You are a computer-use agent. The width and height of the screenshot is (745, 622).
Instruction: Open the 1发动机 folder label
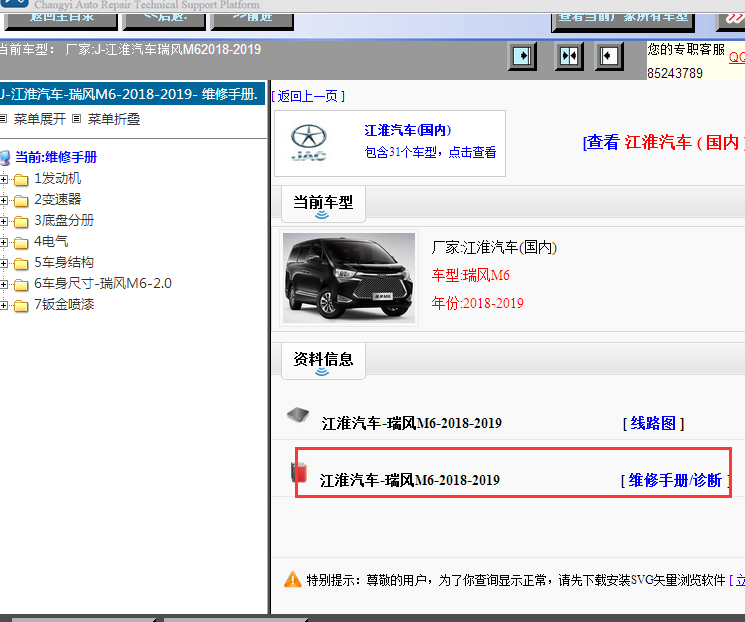pyautogui.click(x=57, y=179)
